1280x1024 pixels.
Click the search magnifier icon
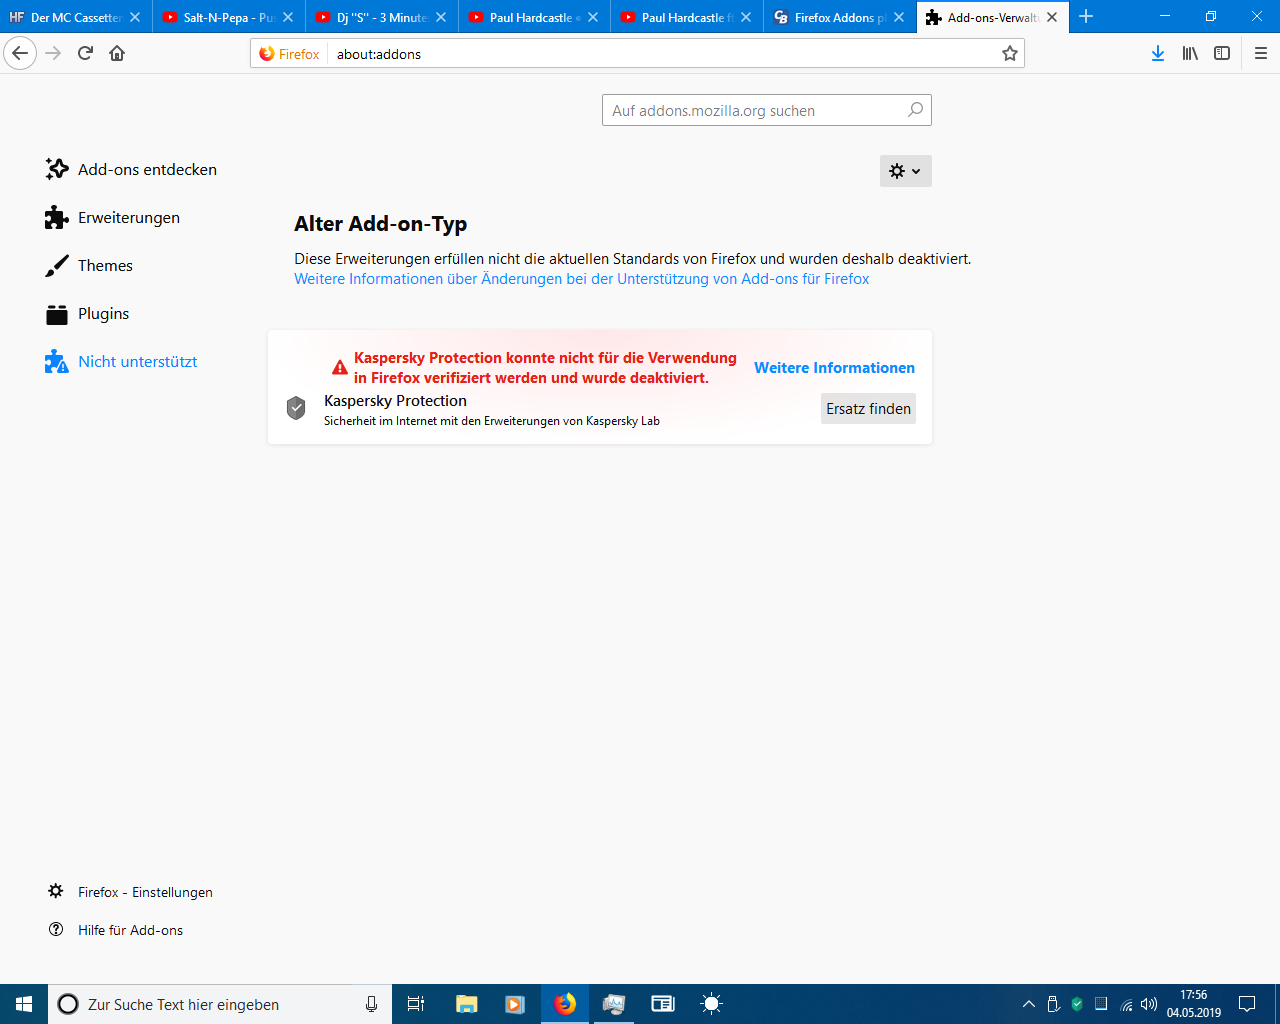tap(915, 110)
